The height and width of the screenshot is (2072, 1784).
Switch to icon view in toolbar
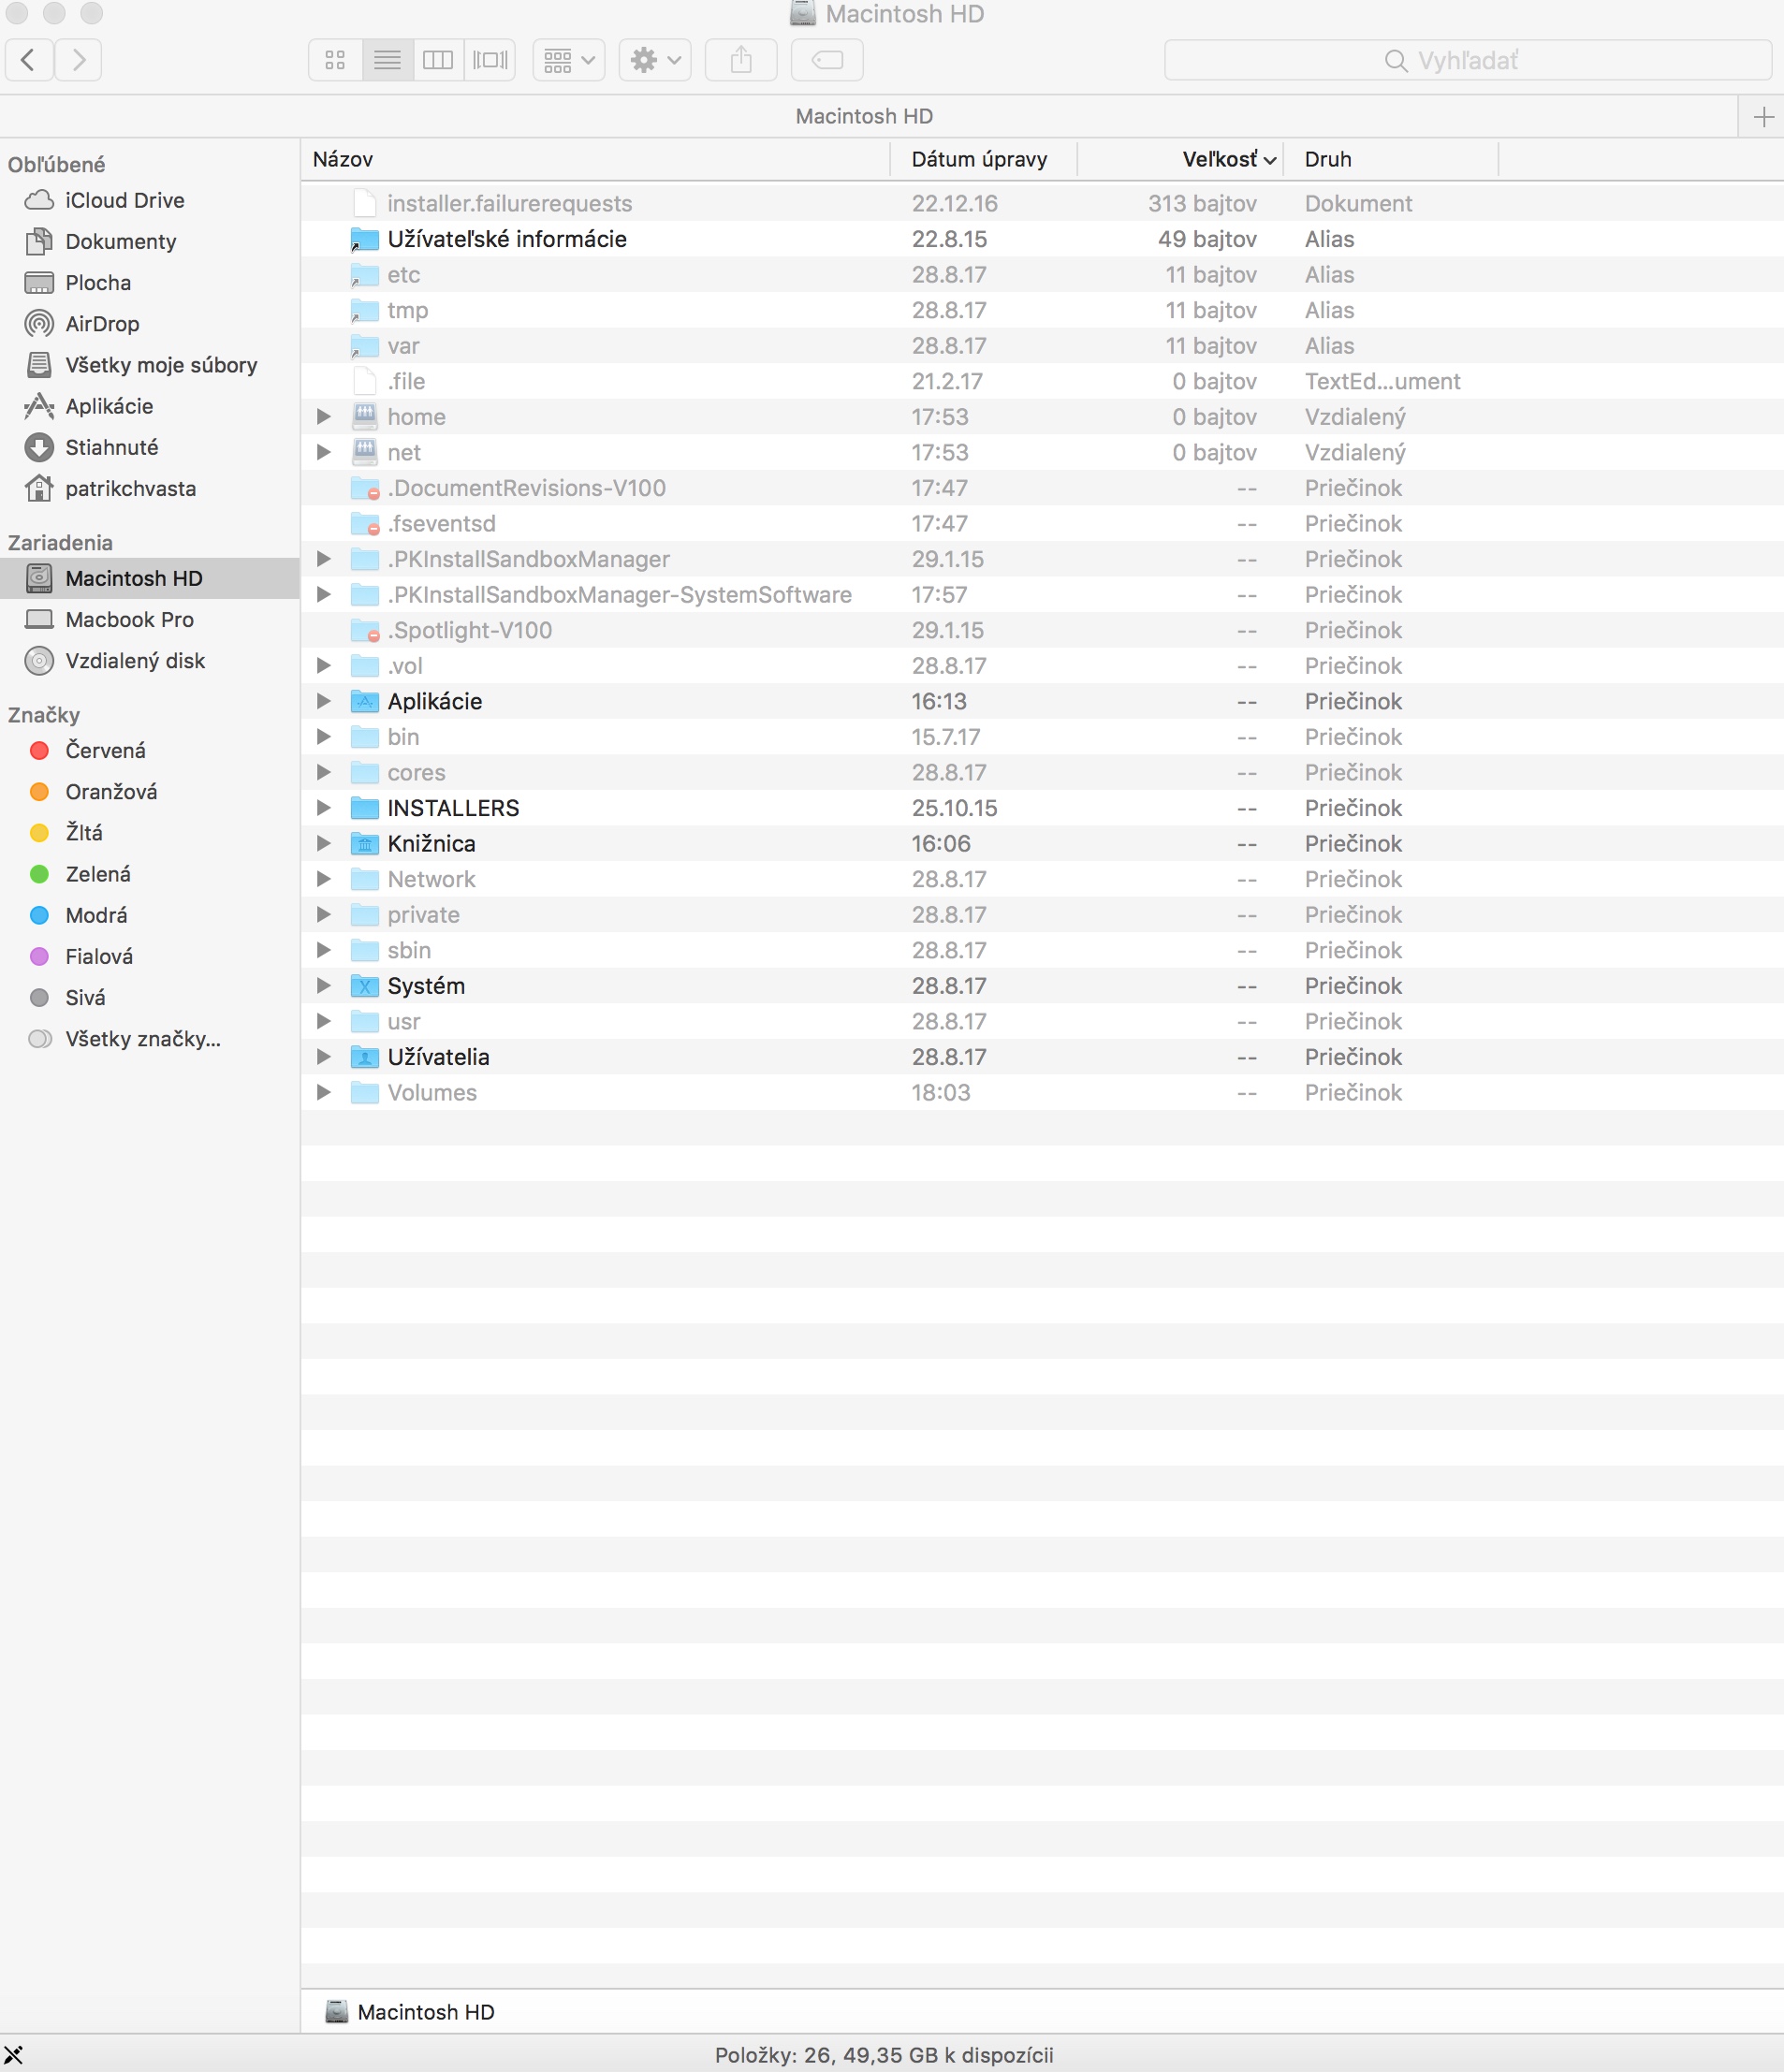335,60
